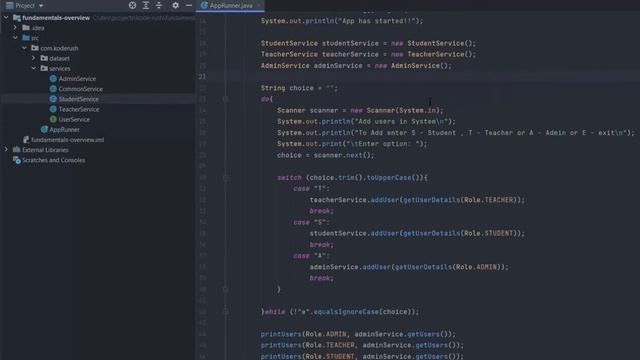Open AppRunner class in tree

click(x=64, y=130)
